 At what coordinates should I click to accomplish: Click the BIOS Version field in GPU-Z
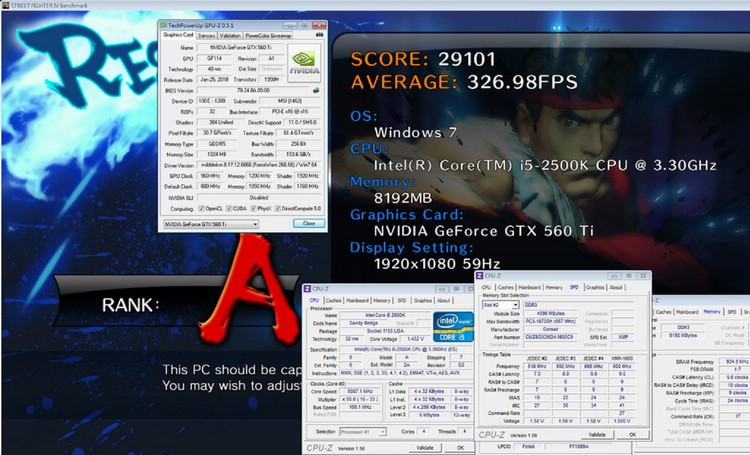coord(254,90)
